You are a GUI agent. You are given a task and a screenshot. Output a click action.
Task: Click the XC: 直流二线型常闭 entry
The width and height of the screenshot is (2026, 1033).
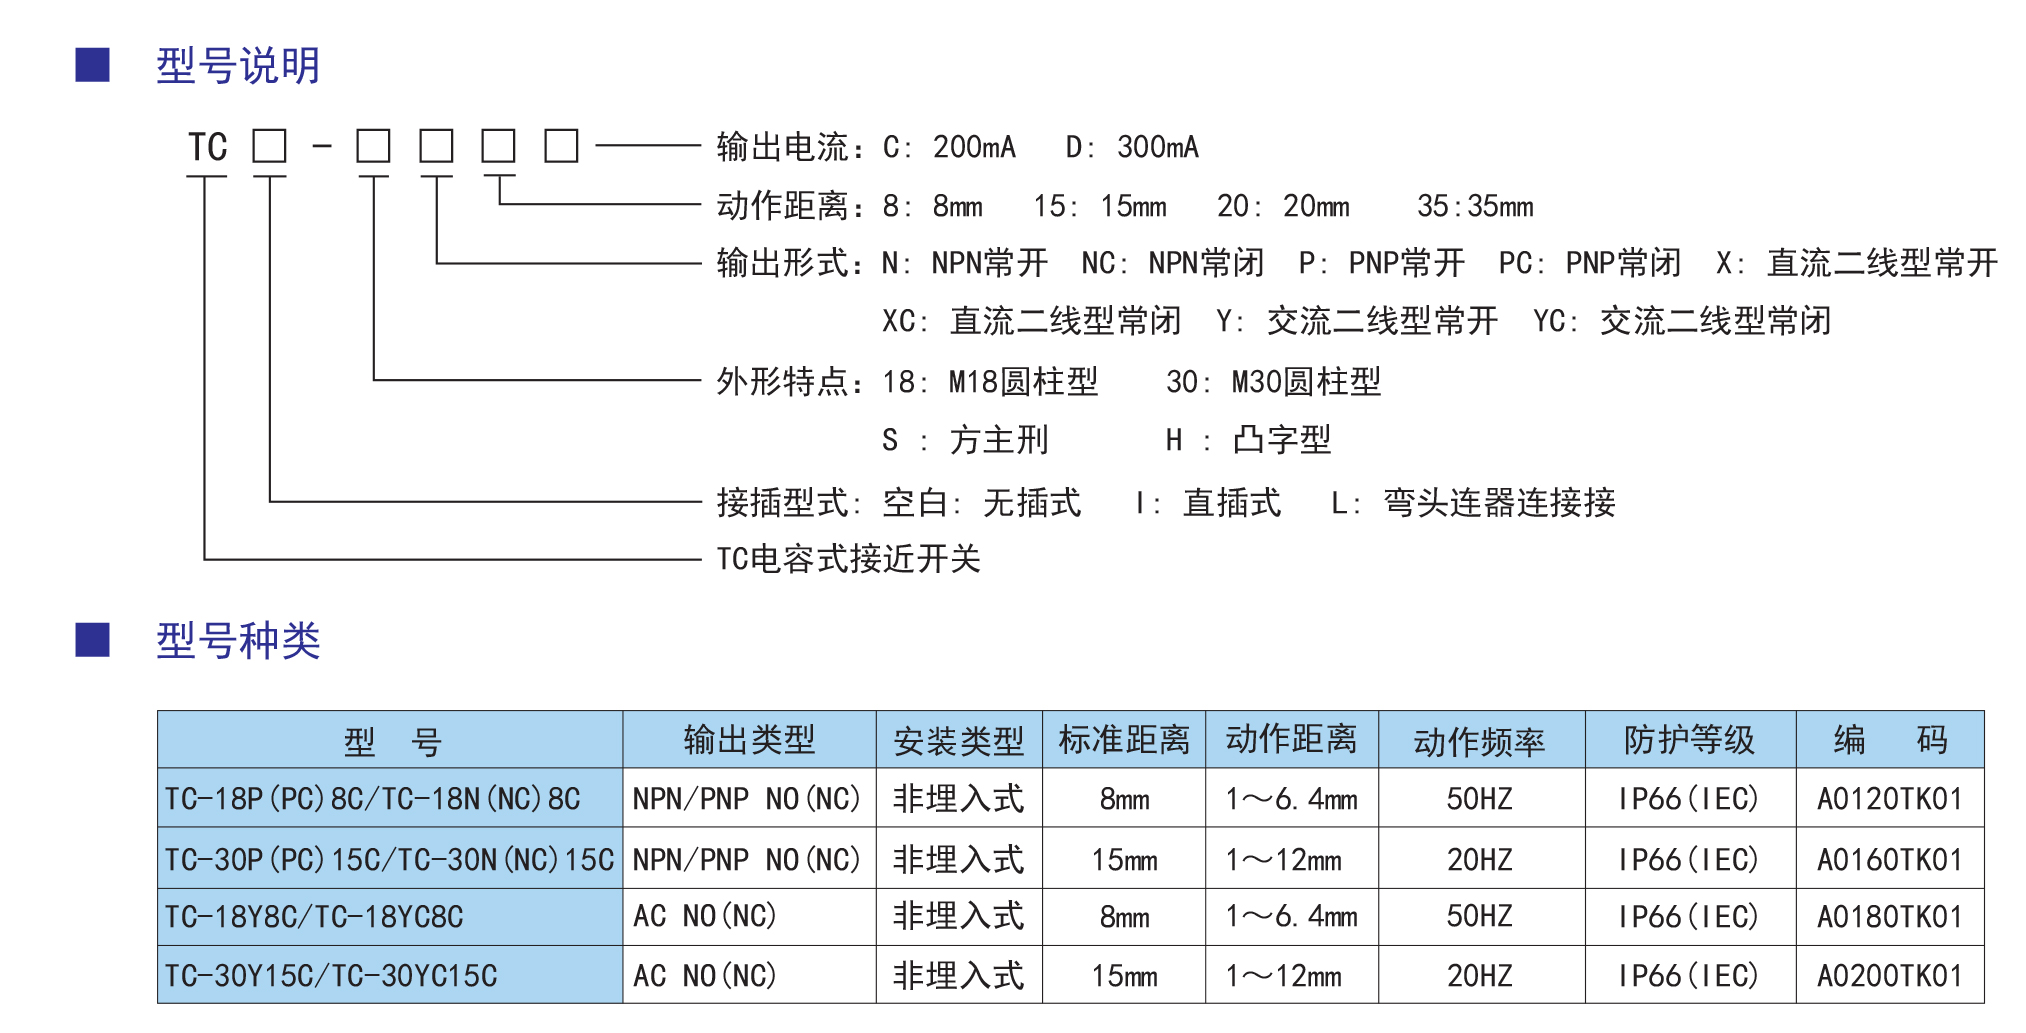(x=1032, y=322)
